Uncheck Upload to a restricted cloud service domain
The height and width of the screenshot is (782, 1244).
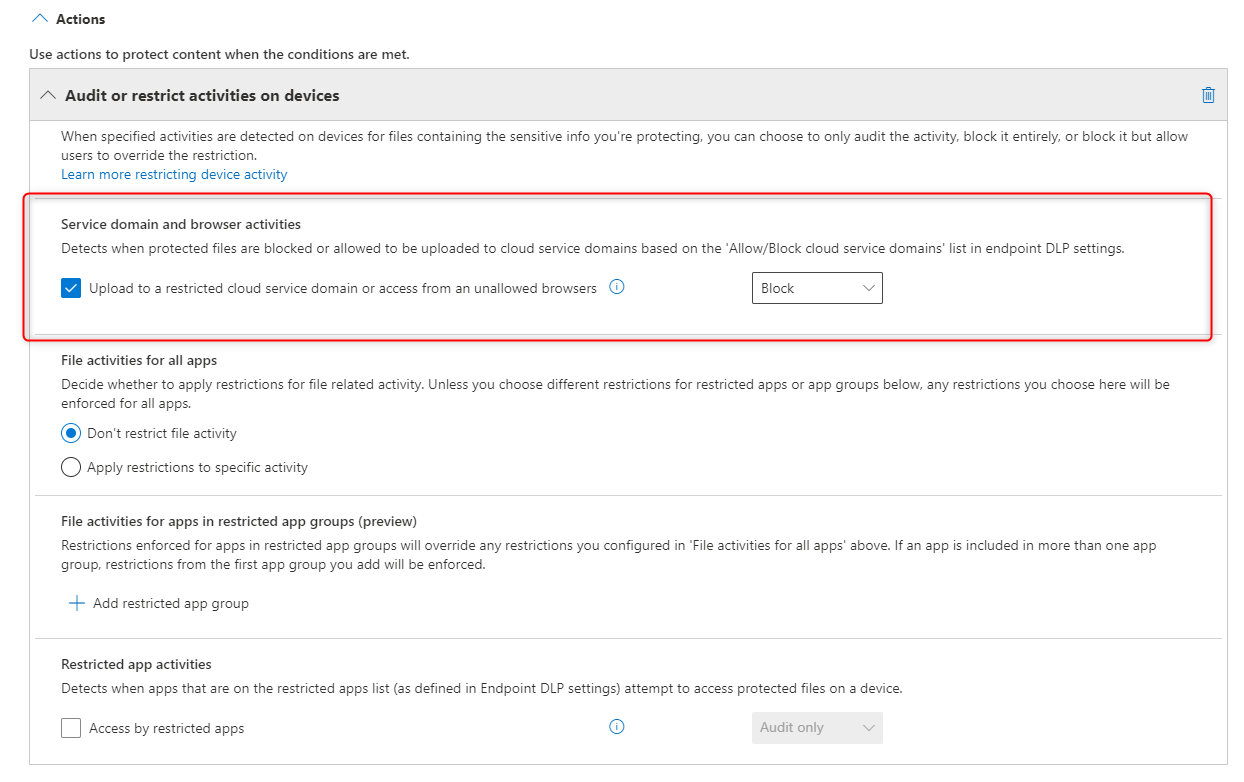click(x=71, y=288)
